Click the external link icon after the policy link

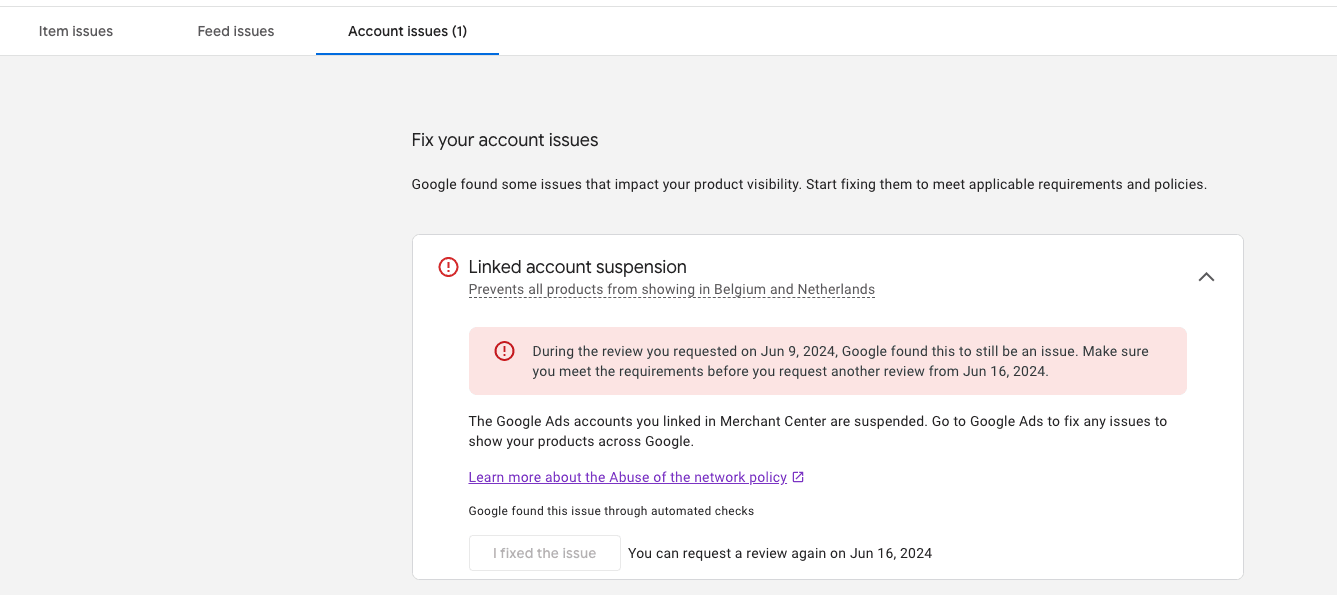click(797, 477)
